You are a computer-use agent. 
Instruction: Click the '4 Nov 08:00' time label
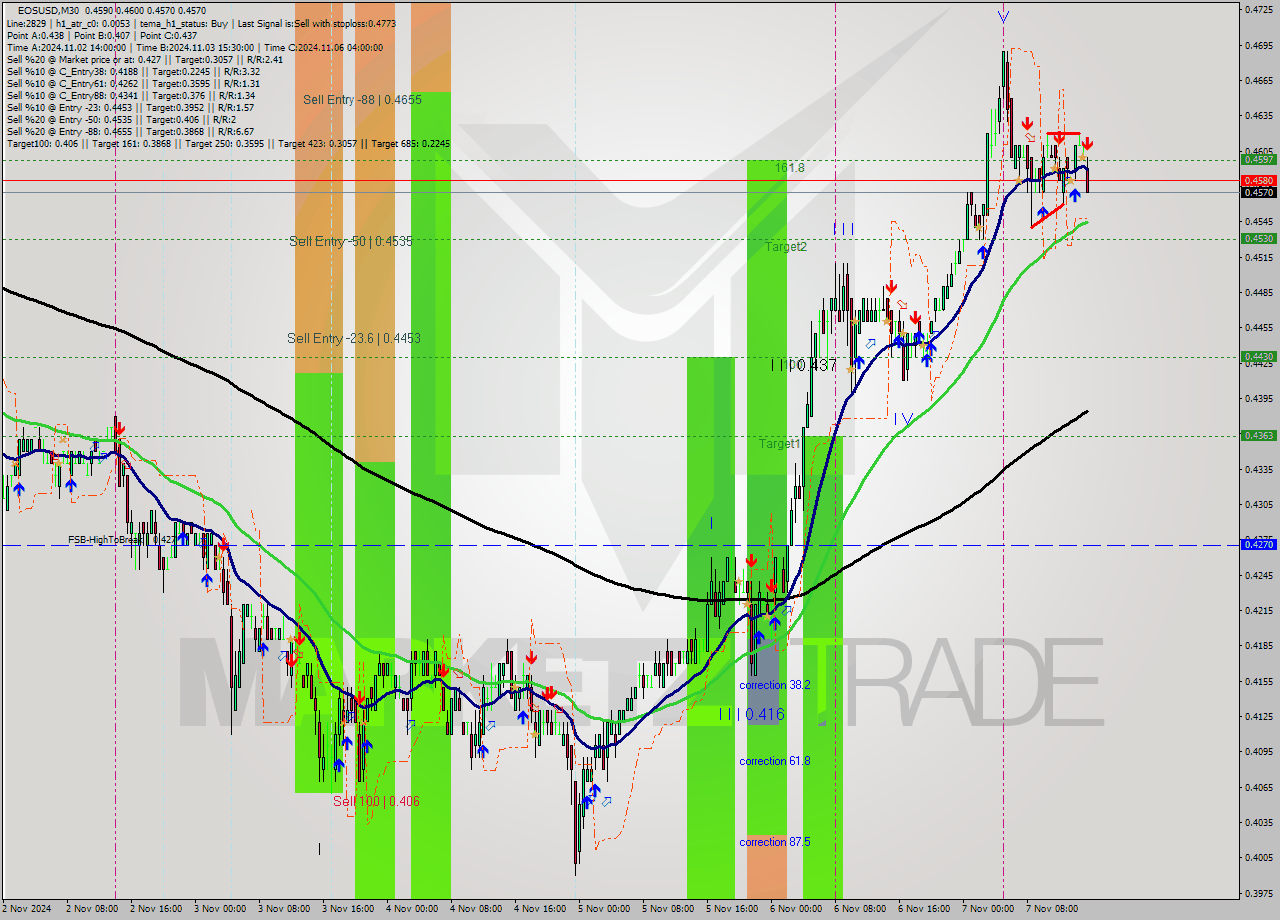476,909
